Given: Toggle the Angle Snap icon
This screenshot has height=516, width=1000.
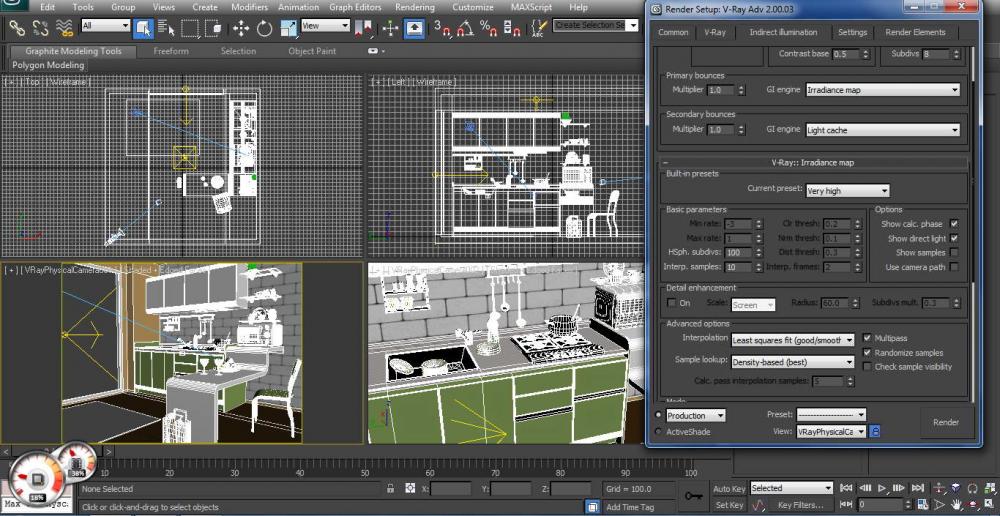Looking at the screenshot, I should tap(465, 28).
